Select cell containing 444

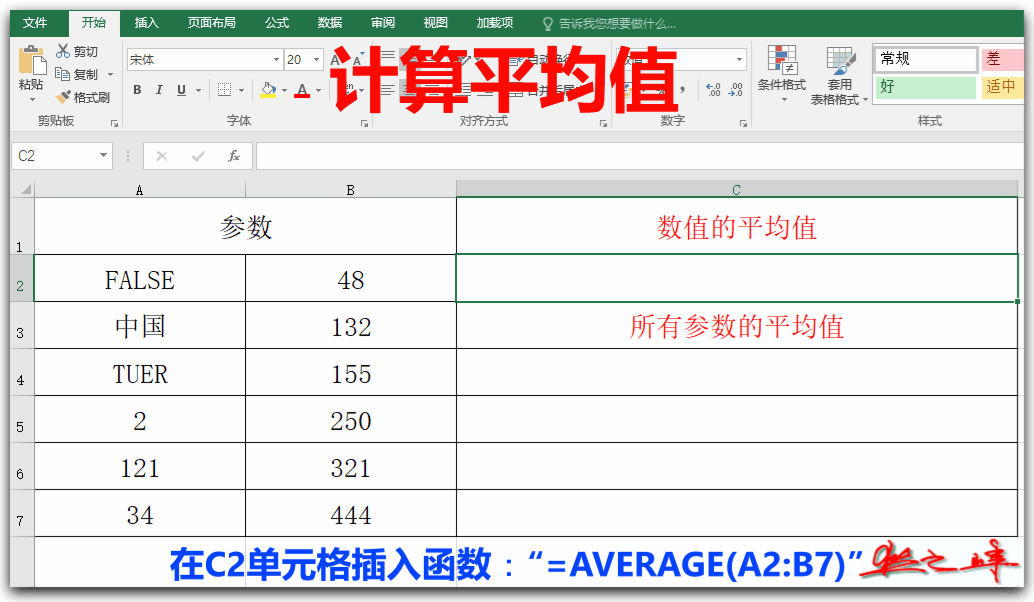tap(351, 514)
